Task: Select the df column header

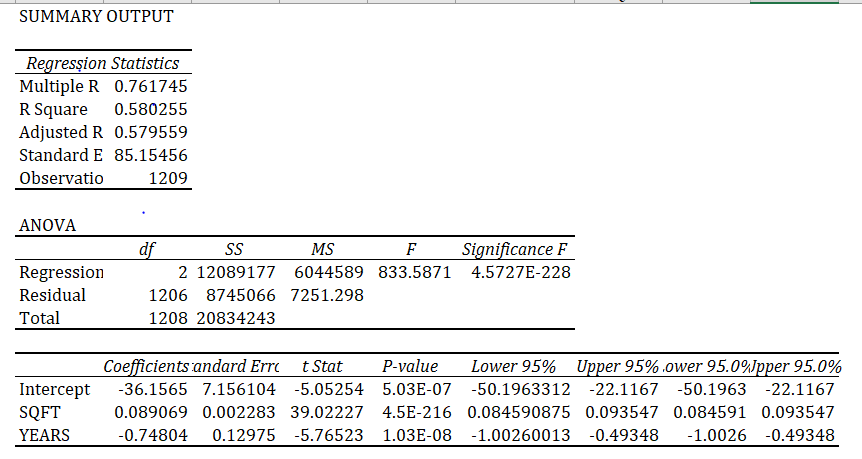Action: [x=146, y=250]
